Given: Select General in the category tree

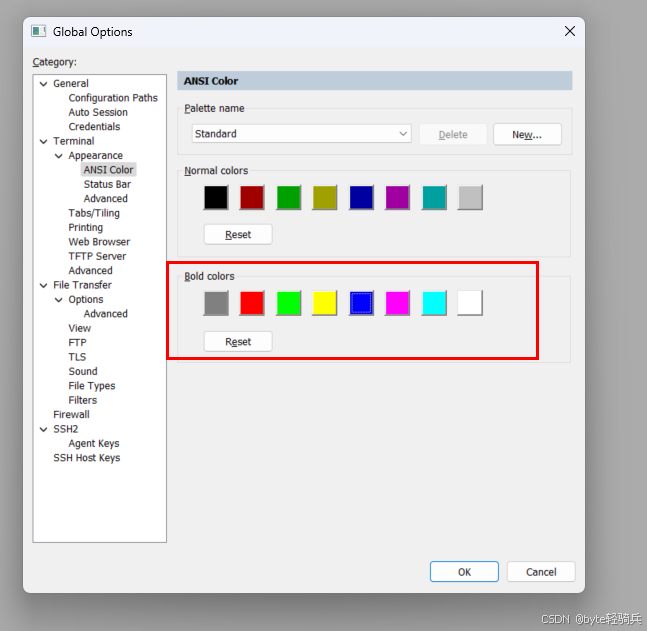Looking at the screenshot, I should tap(71, 83).
